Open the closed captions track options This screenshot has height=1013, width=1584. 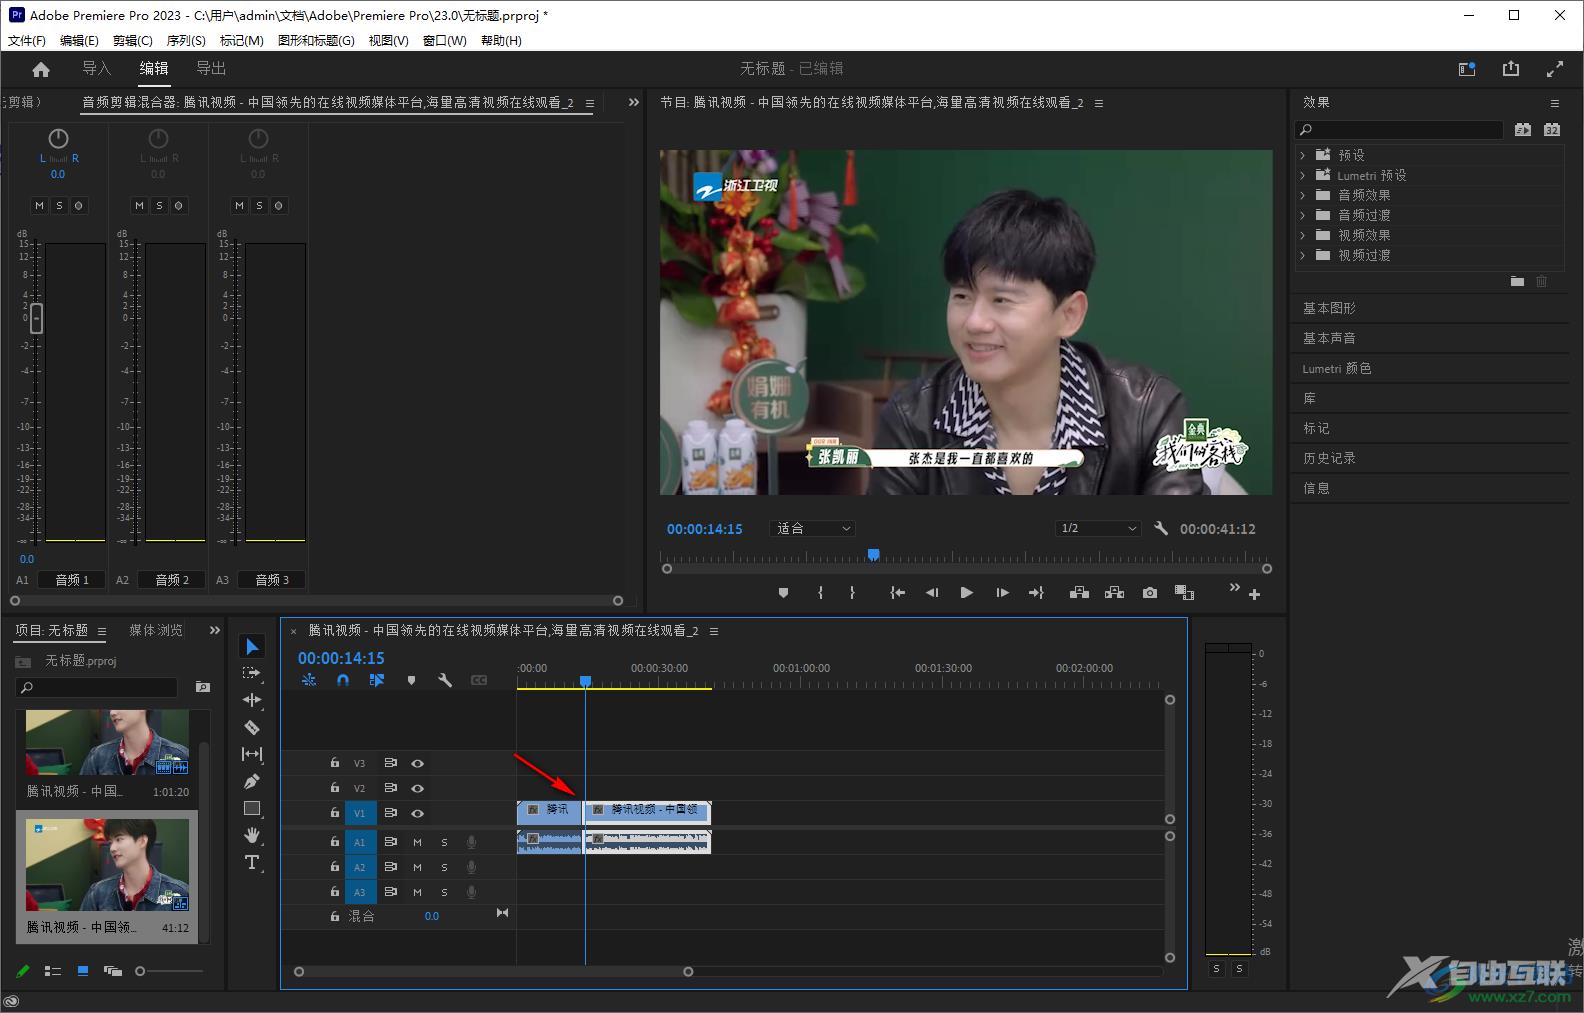479,680
